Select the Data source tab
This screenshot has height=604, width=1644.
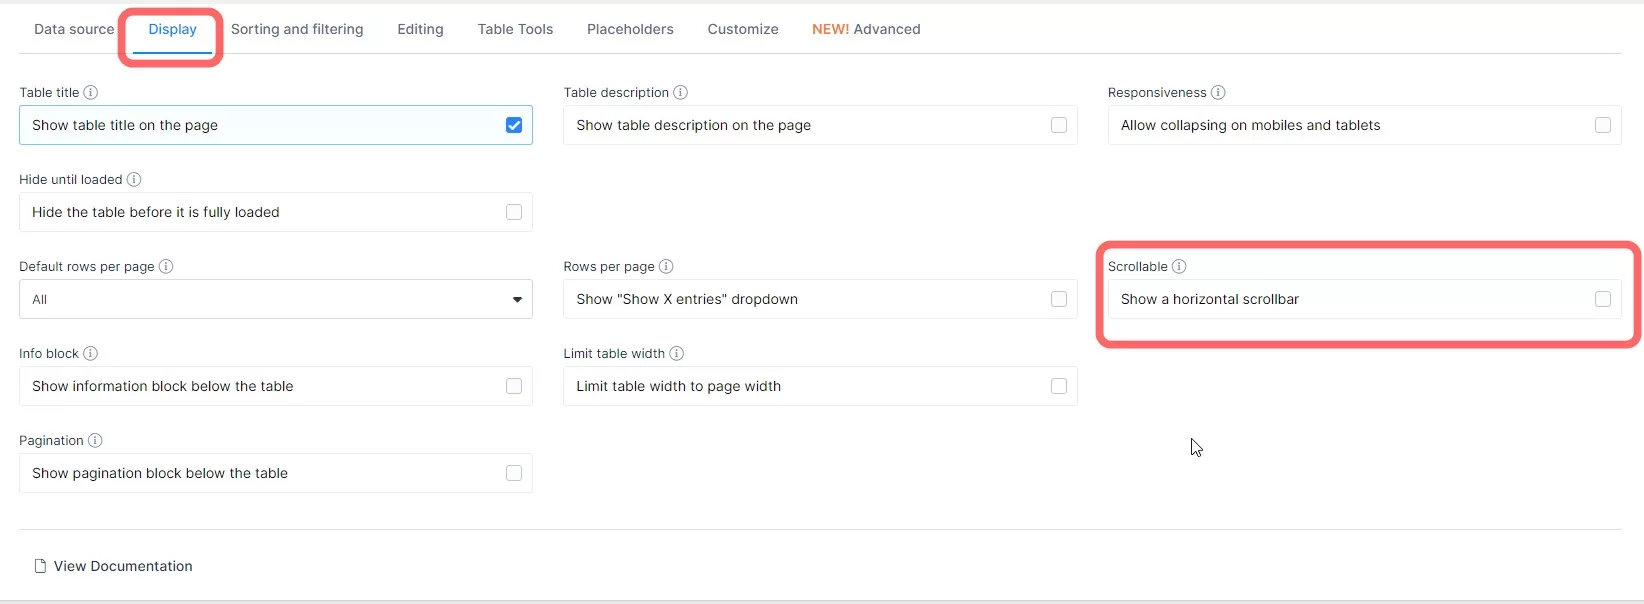pyautogui.click(x=74, y=30)
